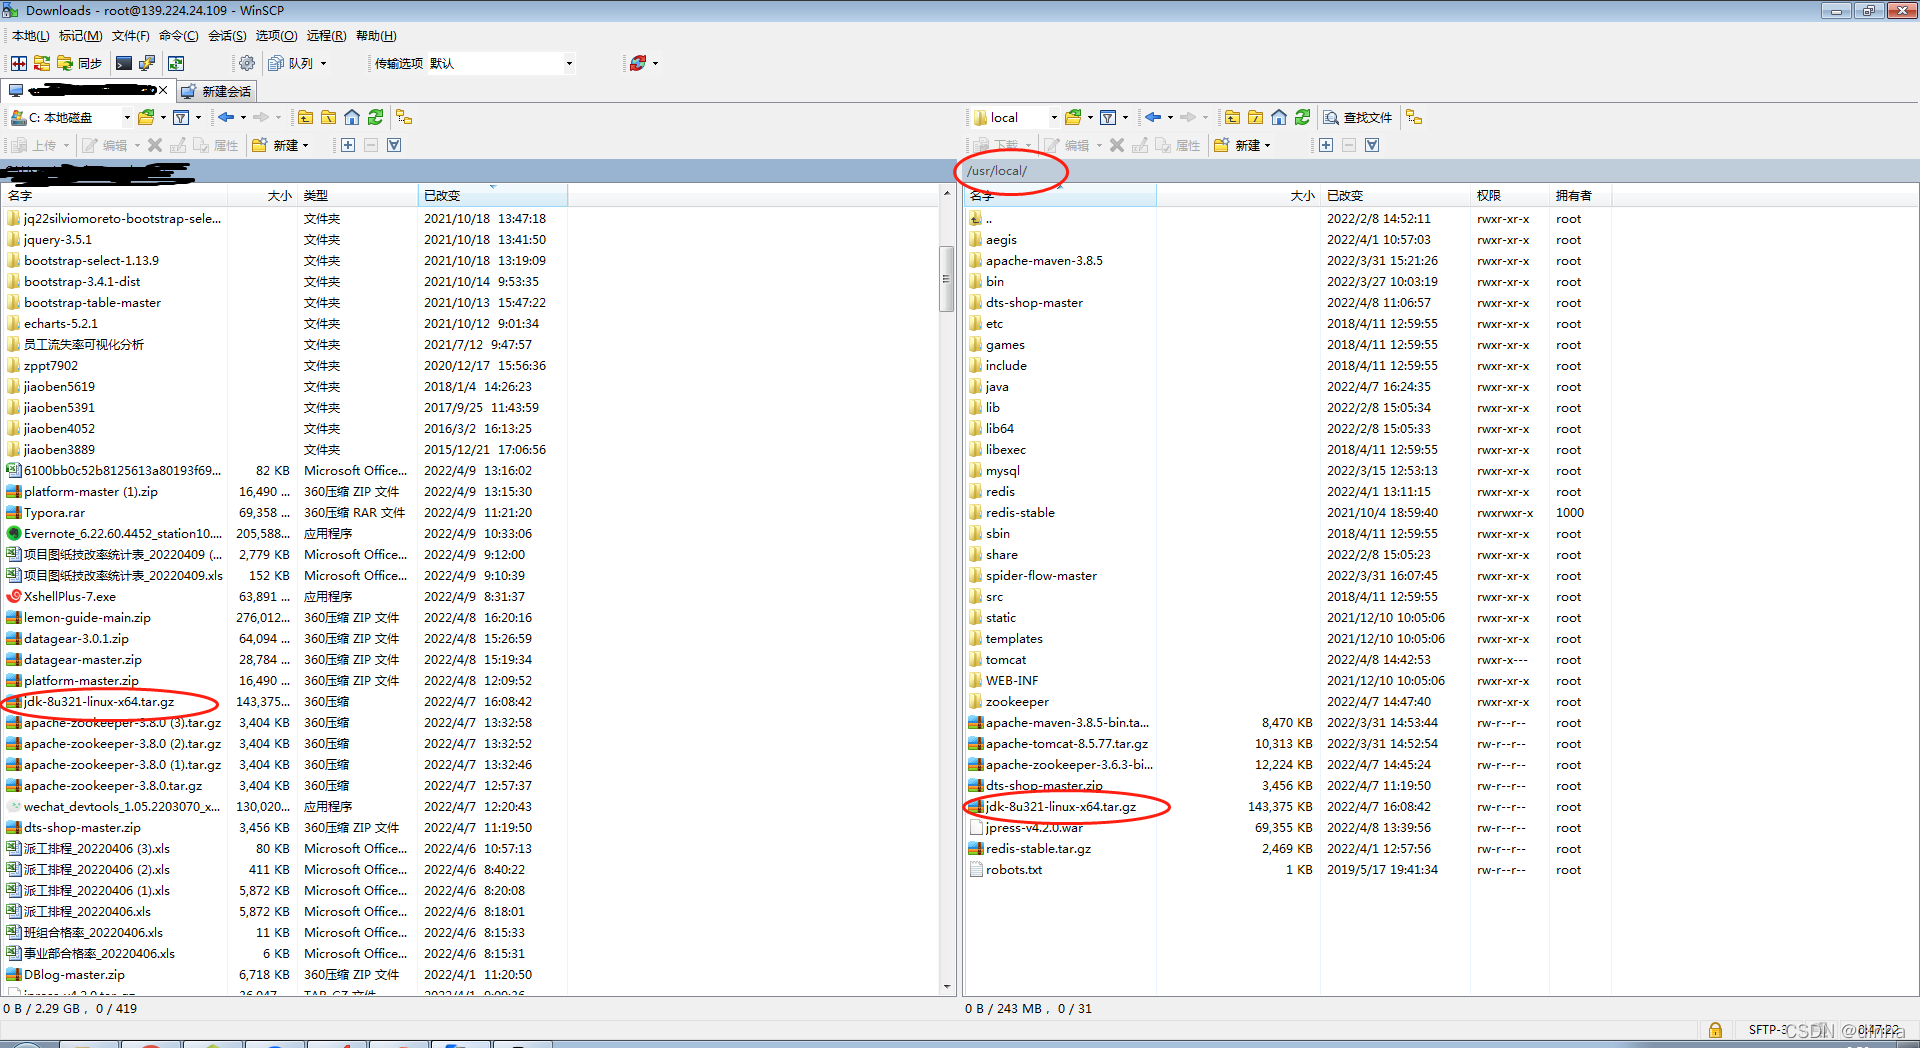Image resolution: width=1920 pixels, height=1048 pixels.
Task: Open the 新建会话 new session tab
Action: pos(217,91)
